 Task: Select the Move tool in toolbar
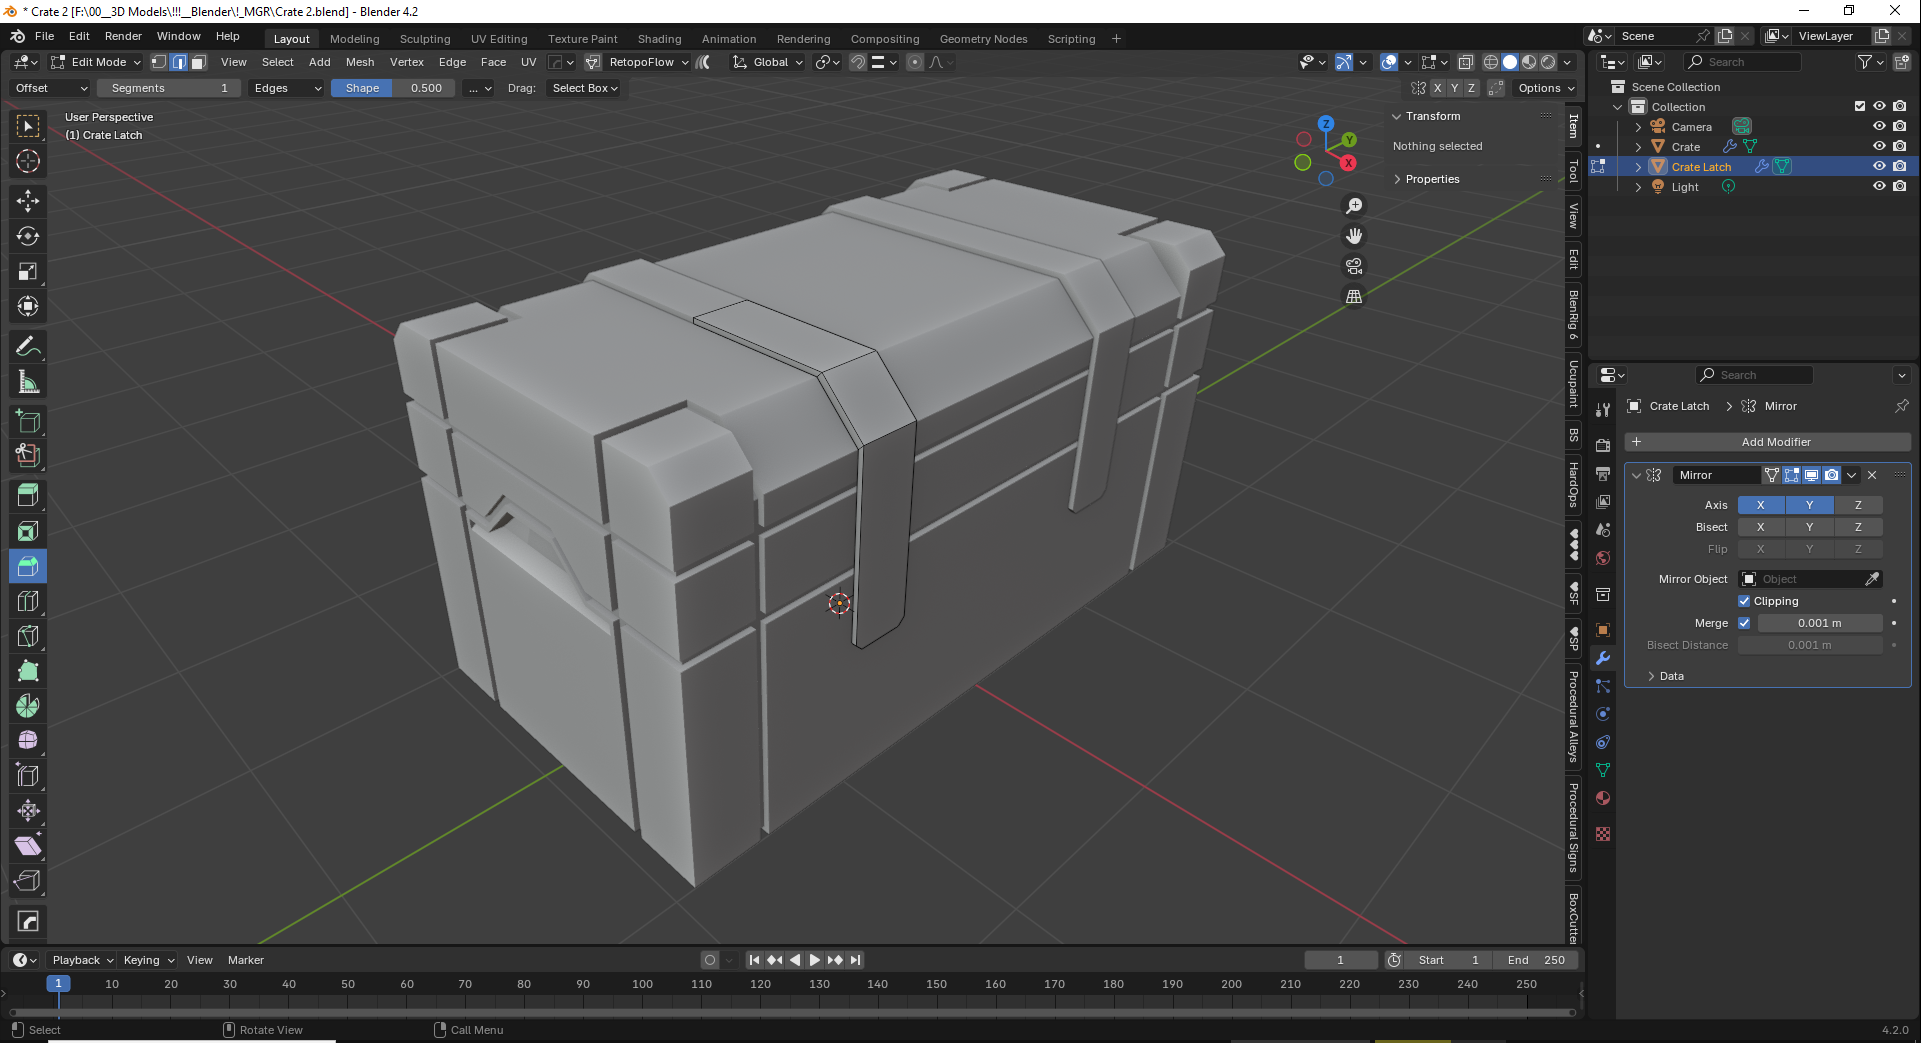pos(28,201)
